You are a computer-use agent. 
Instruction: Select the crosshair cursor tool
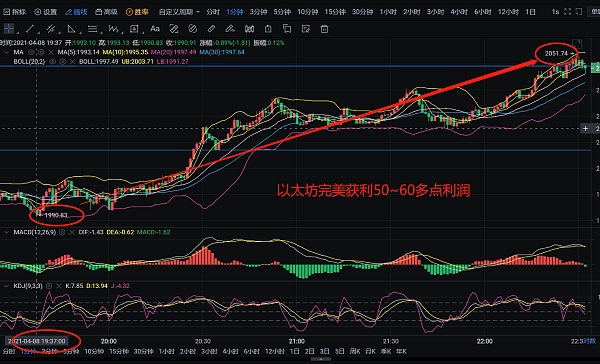8,29
